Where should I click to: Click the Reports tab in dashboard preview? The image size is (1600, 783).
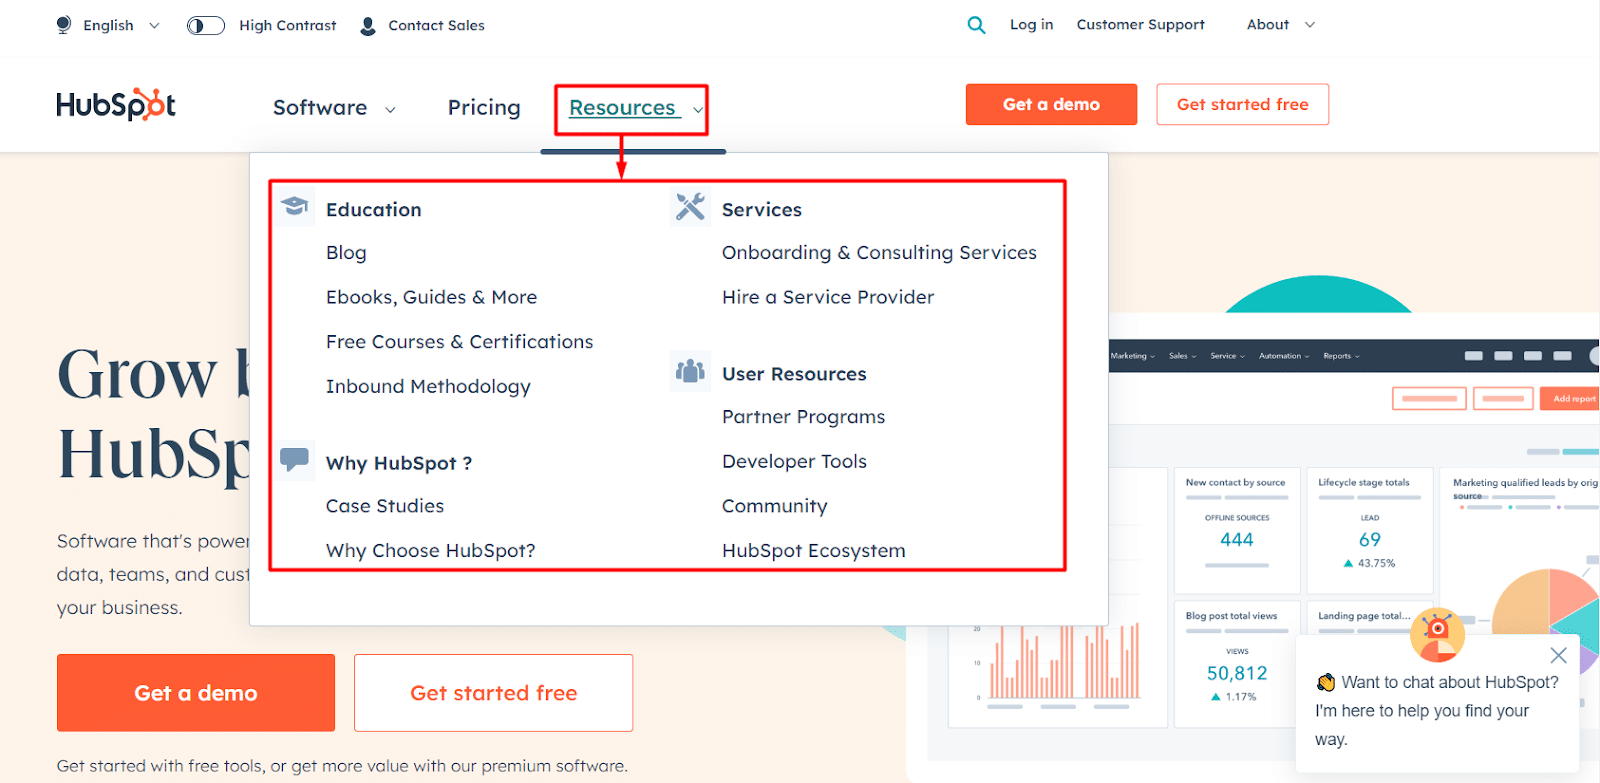pos(1341,356)
